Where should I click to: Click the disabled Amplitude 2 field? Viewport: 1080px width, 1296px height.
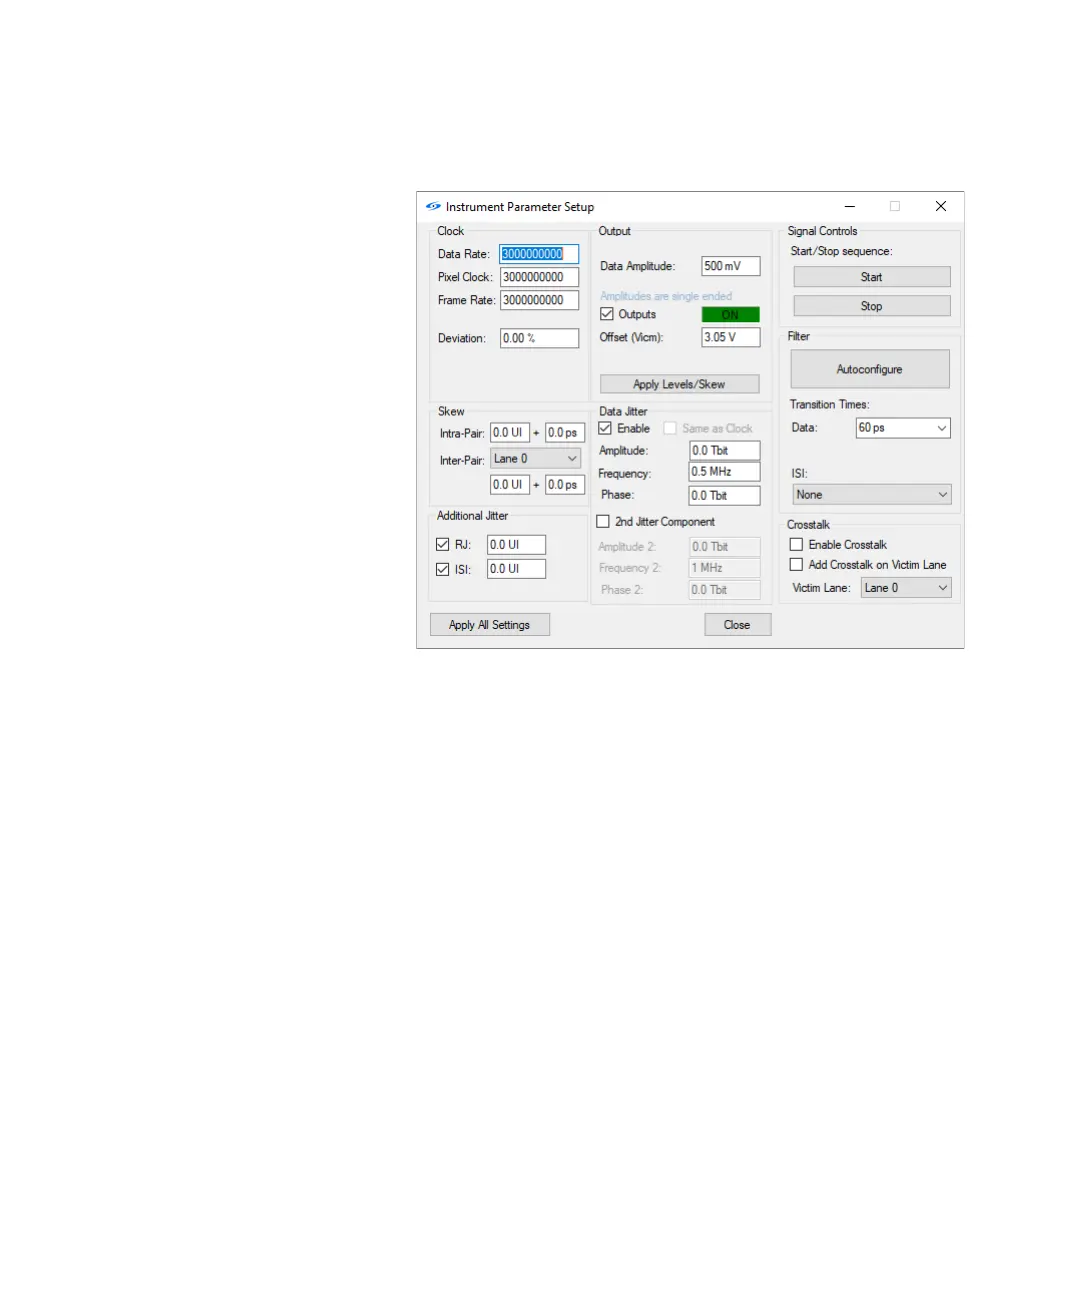[x=725, y=547]
